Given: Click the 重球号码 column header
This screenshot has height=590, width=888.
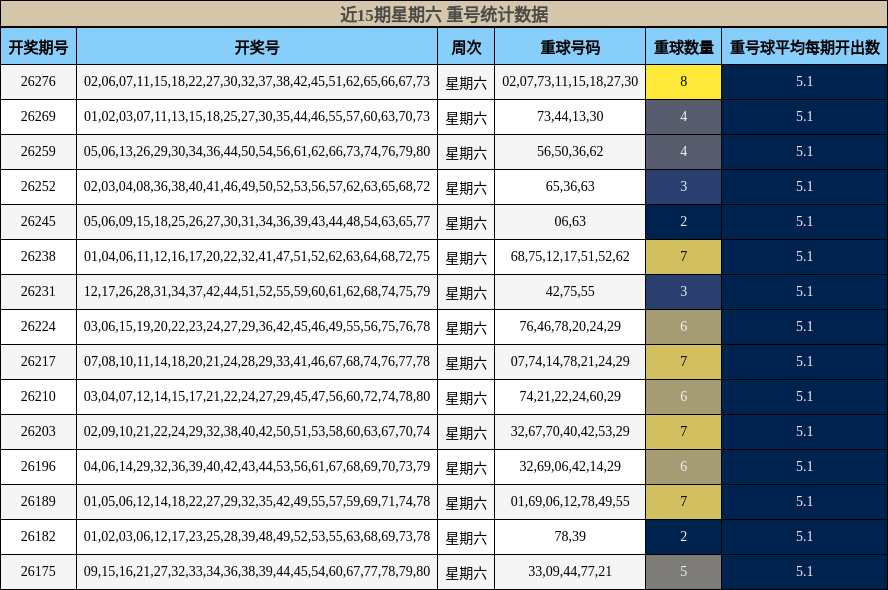Looking at the screenshot, I should (x=570, y=47).
